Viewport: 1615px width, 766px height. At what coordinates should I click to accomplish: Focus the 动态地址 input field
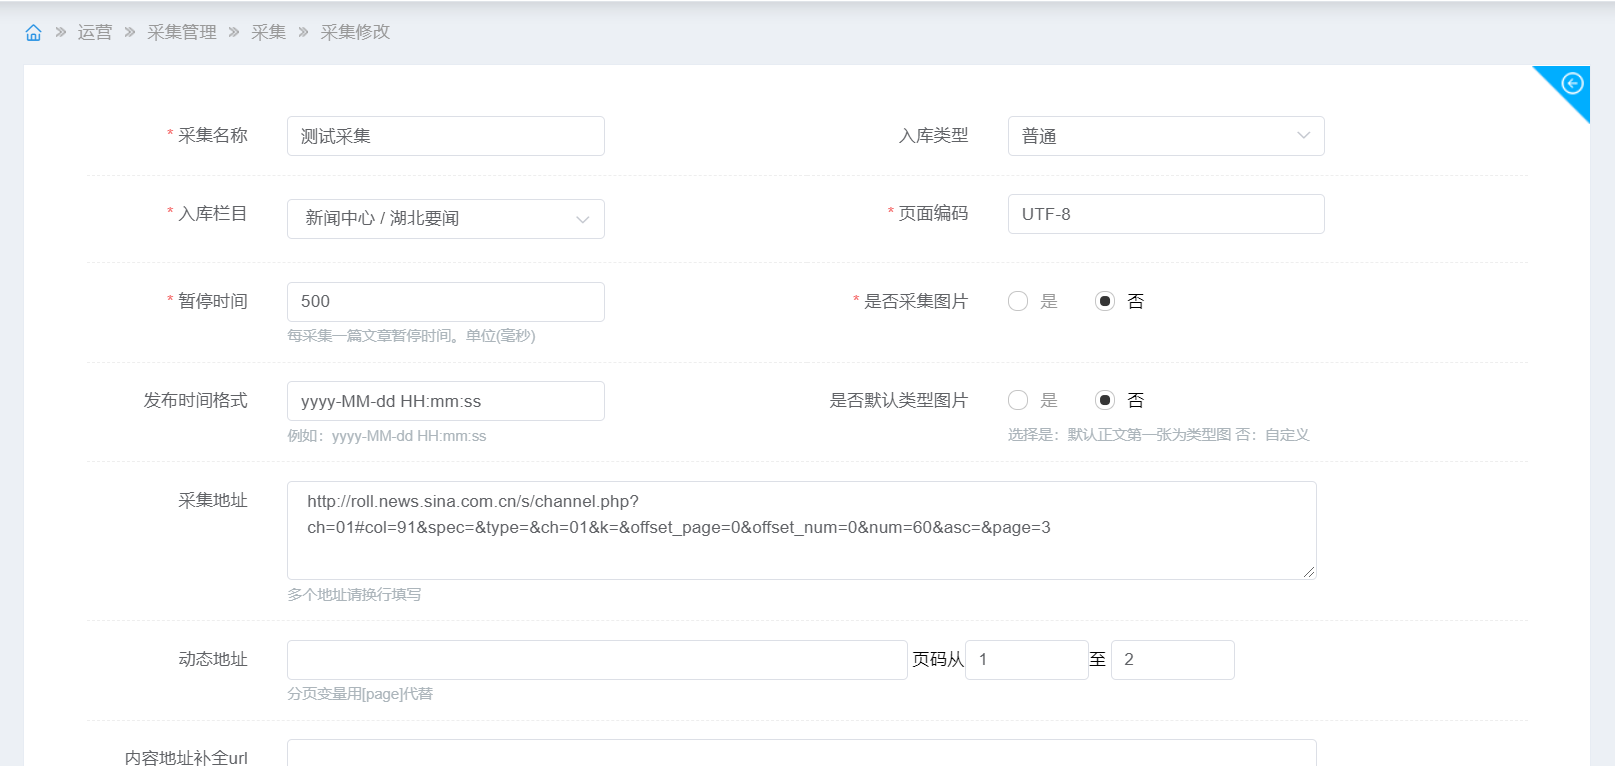[596, 660]
